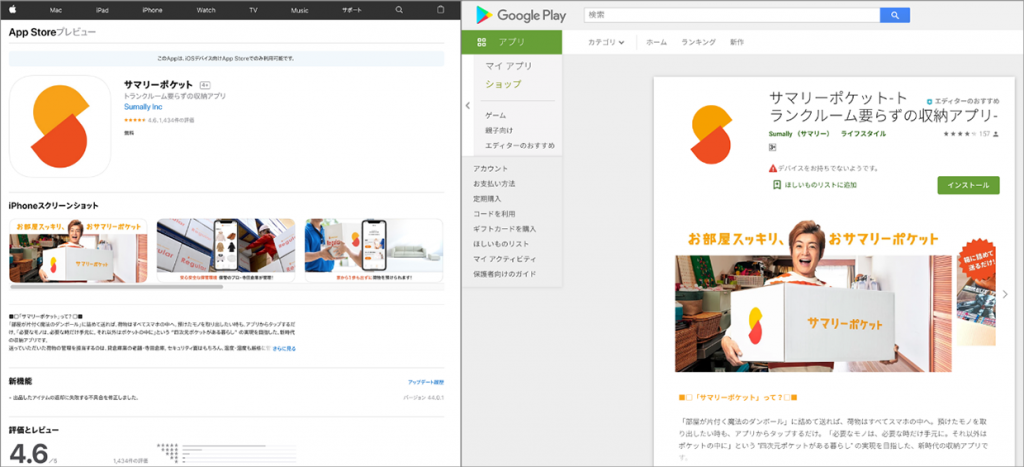Image resolution: width=1024 pixels, height=467 pixels.
Task: Open 親子向け in Google Play sidebar
Action: point(499,130)
